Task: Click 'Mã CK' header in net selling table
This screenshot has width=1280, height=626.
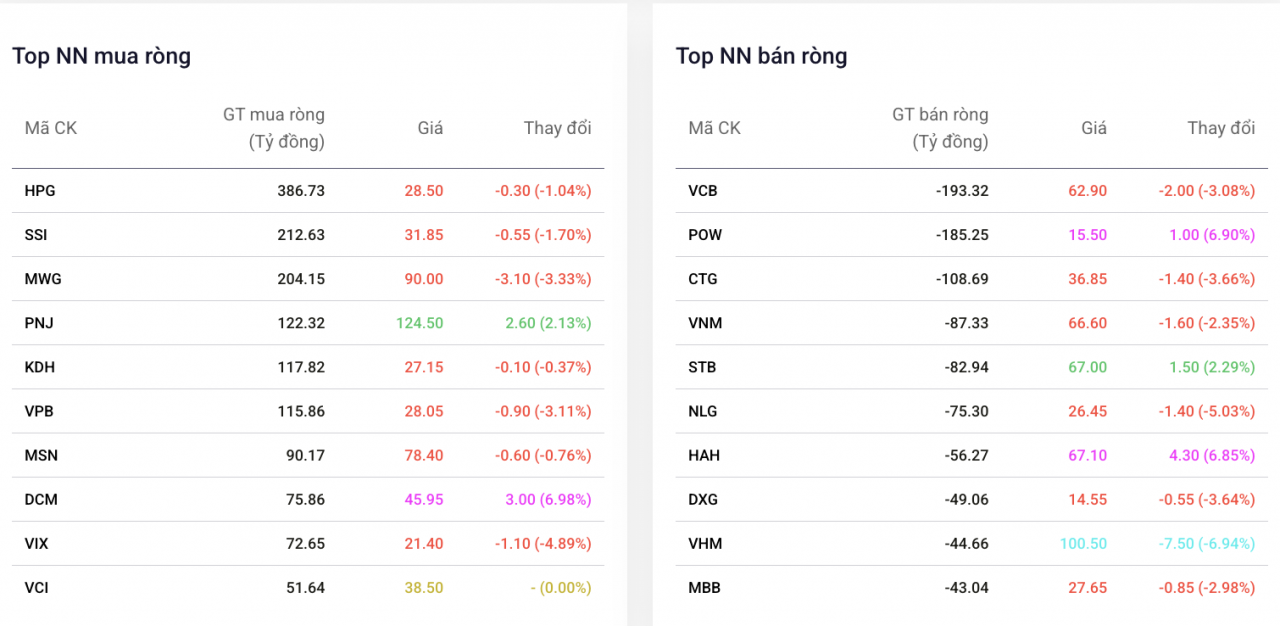Action: pos(714,128)
